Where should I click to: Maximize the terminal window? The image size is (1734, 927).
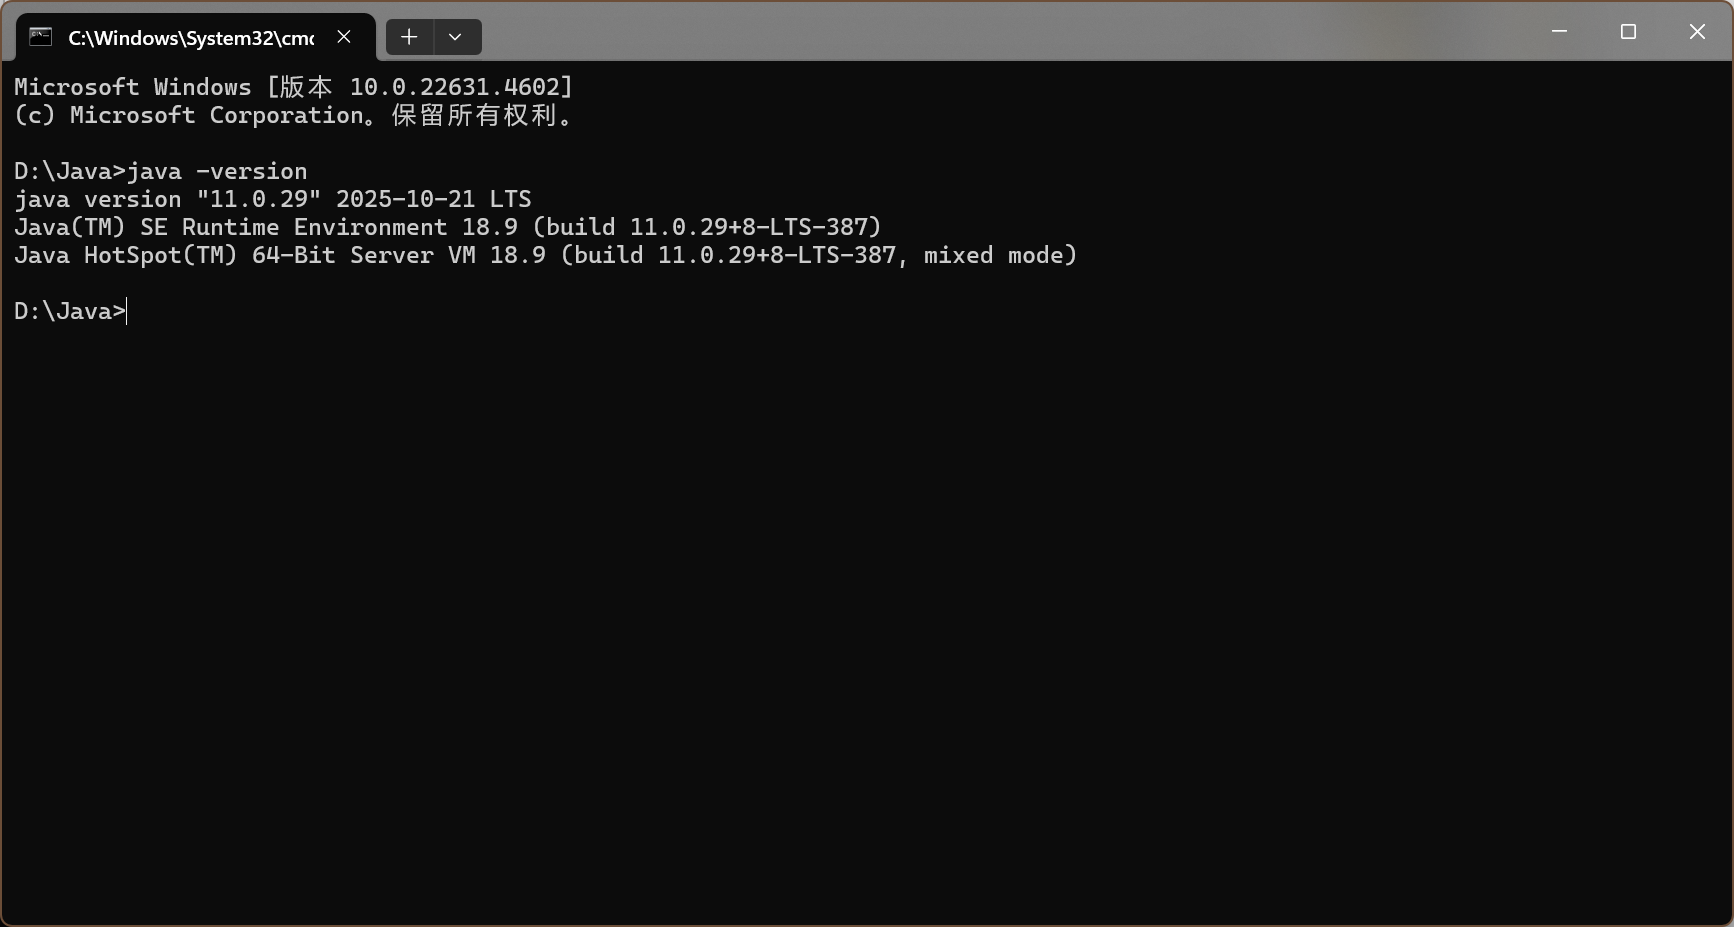tap(1628, 32)
